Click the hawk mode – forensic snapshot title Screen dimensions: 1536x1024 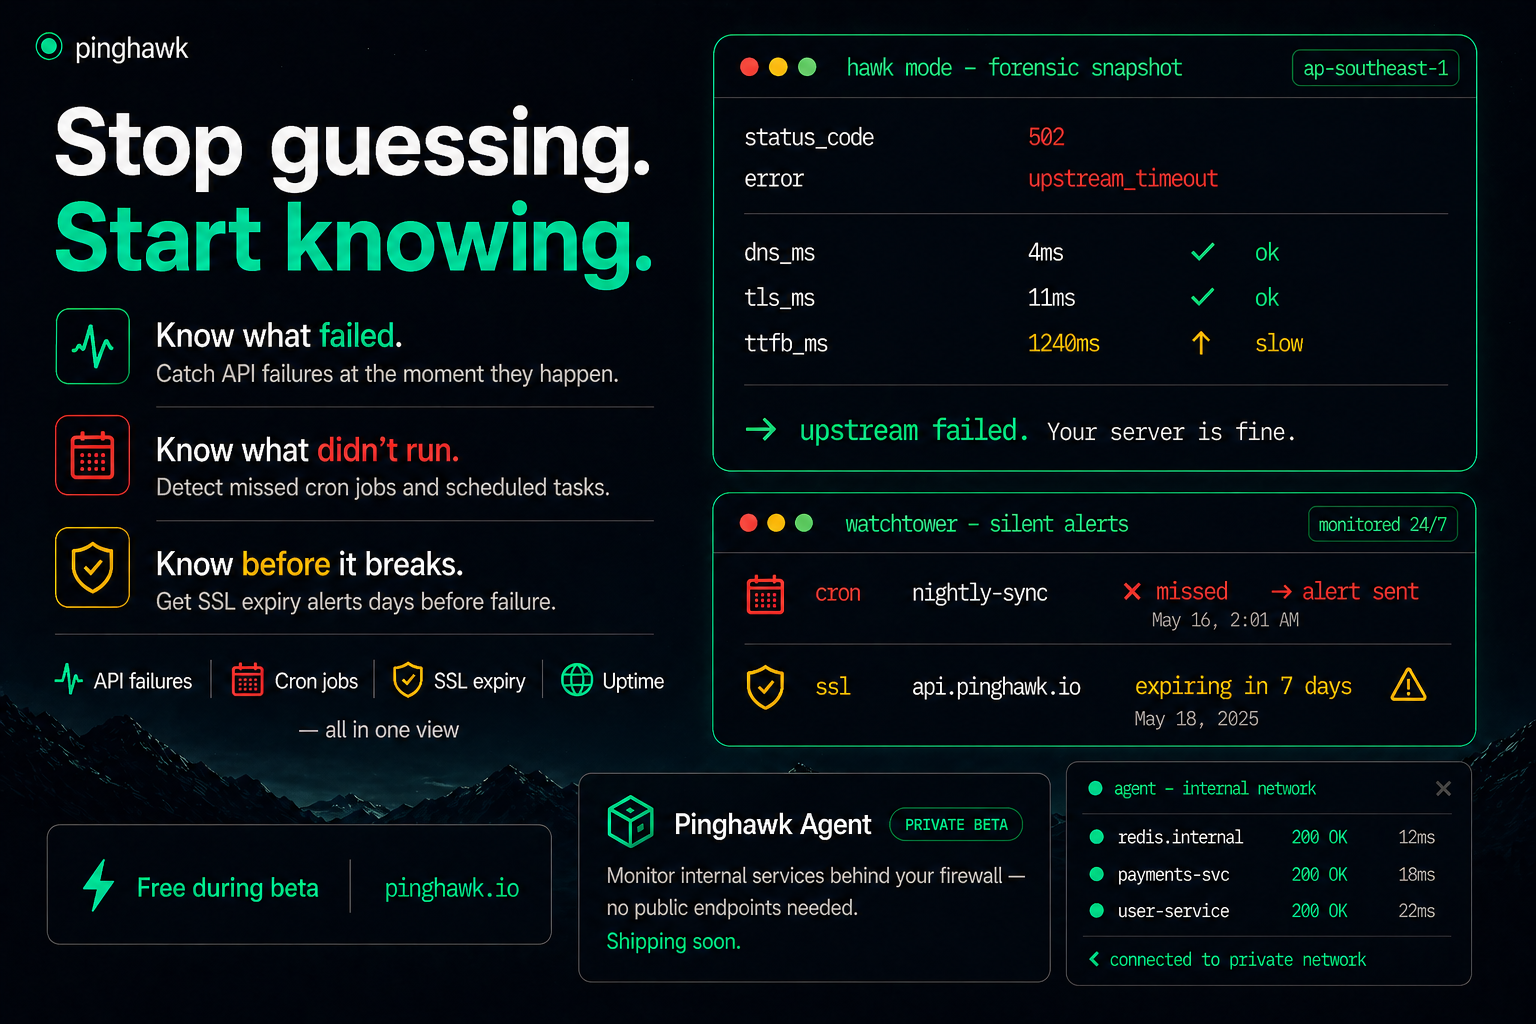coord(1014,67)
